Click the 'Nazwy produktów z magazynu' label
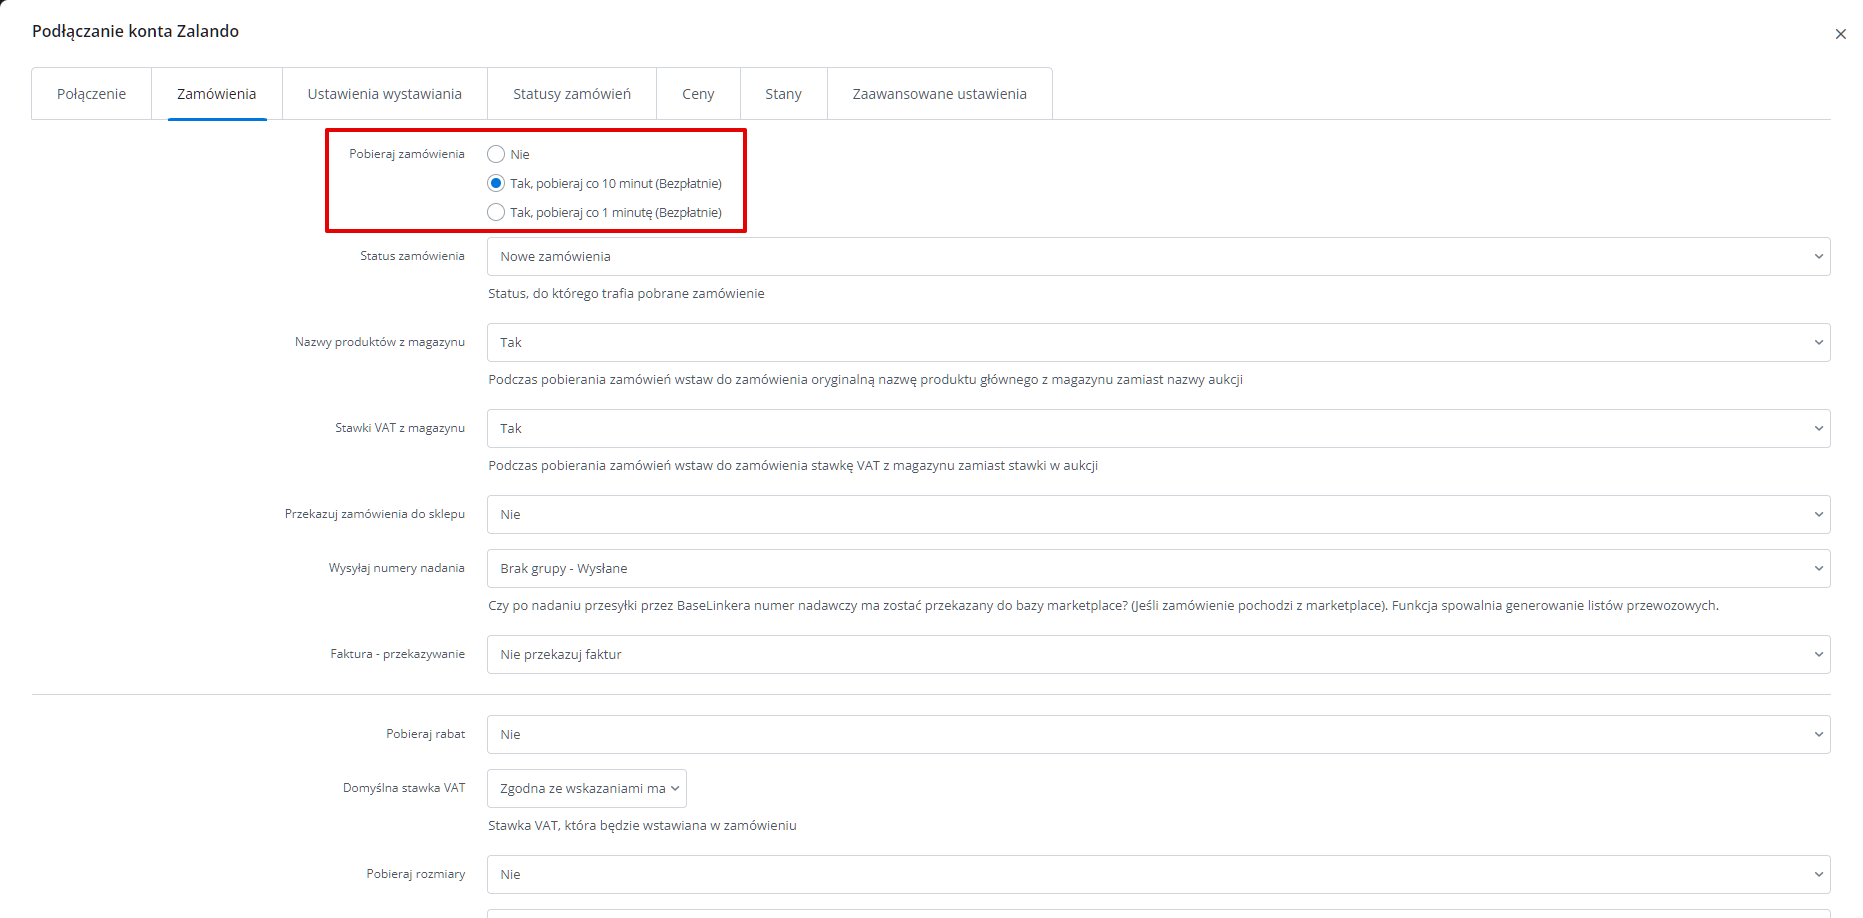The height and width of the screenshot is (918, 1863). pos(380,342)
